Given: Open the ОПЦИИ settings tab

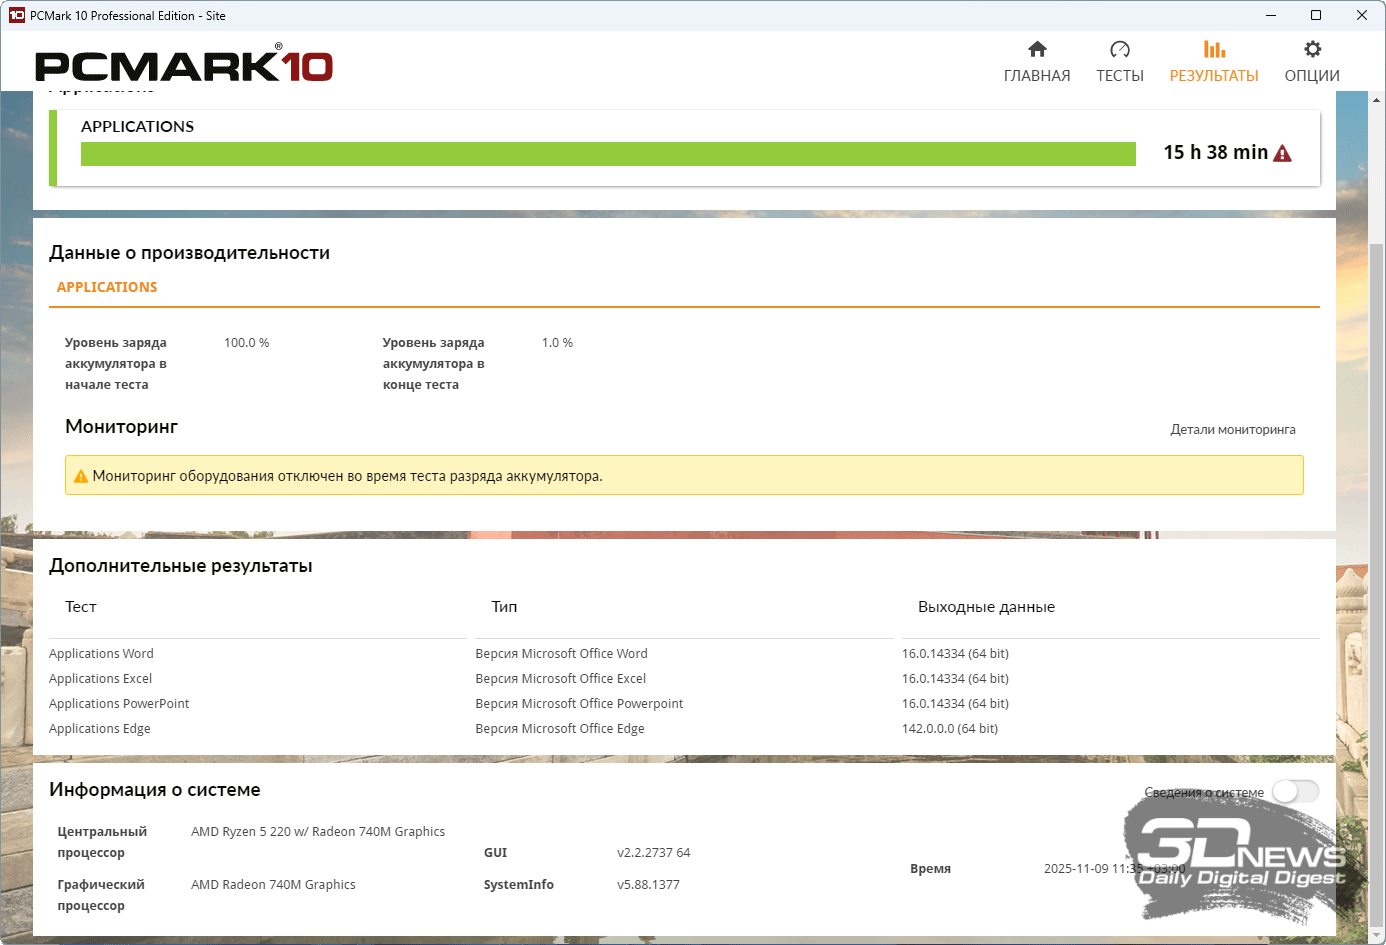Looking at the screenshot, I should [x=1312, y=76].
